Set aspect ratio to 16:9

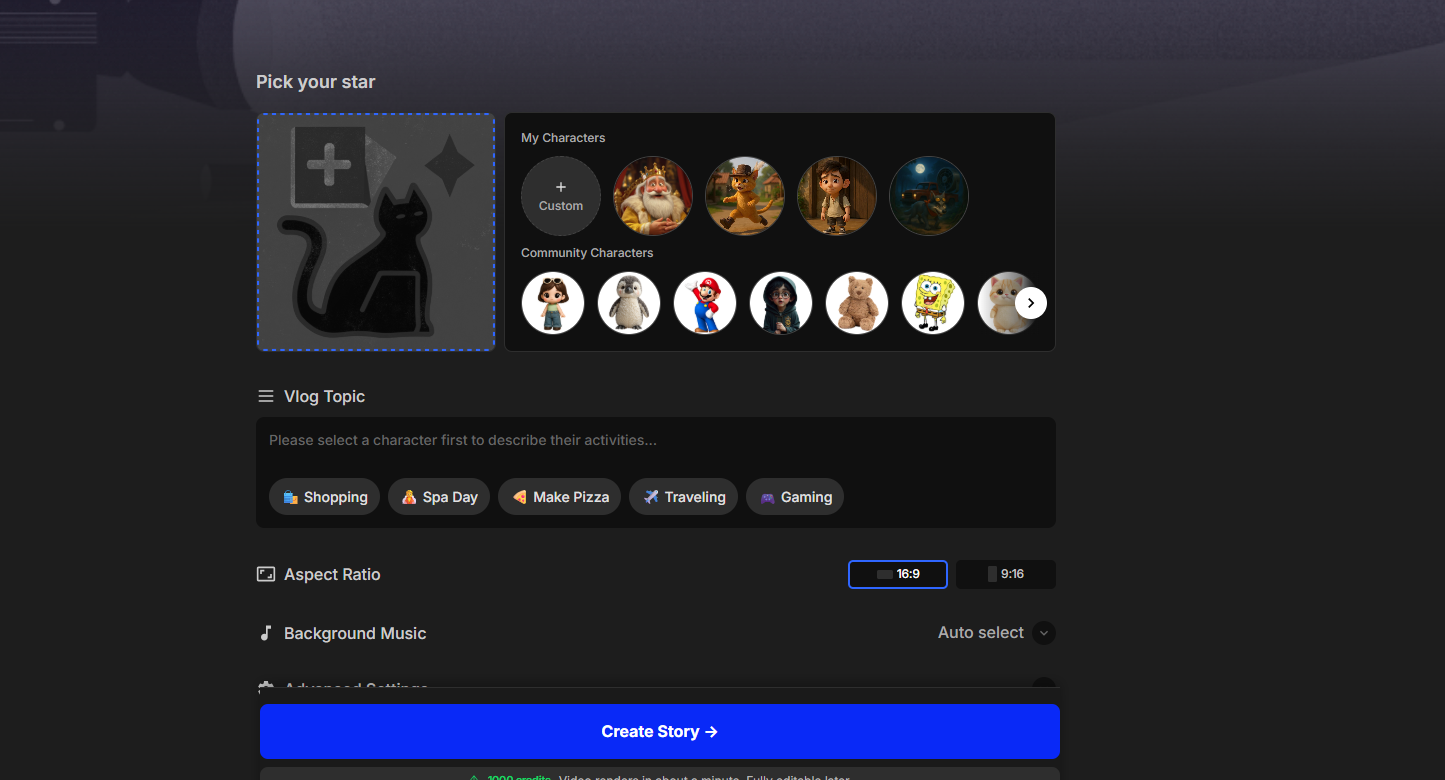pyautogui.click(x=898, y=574)
